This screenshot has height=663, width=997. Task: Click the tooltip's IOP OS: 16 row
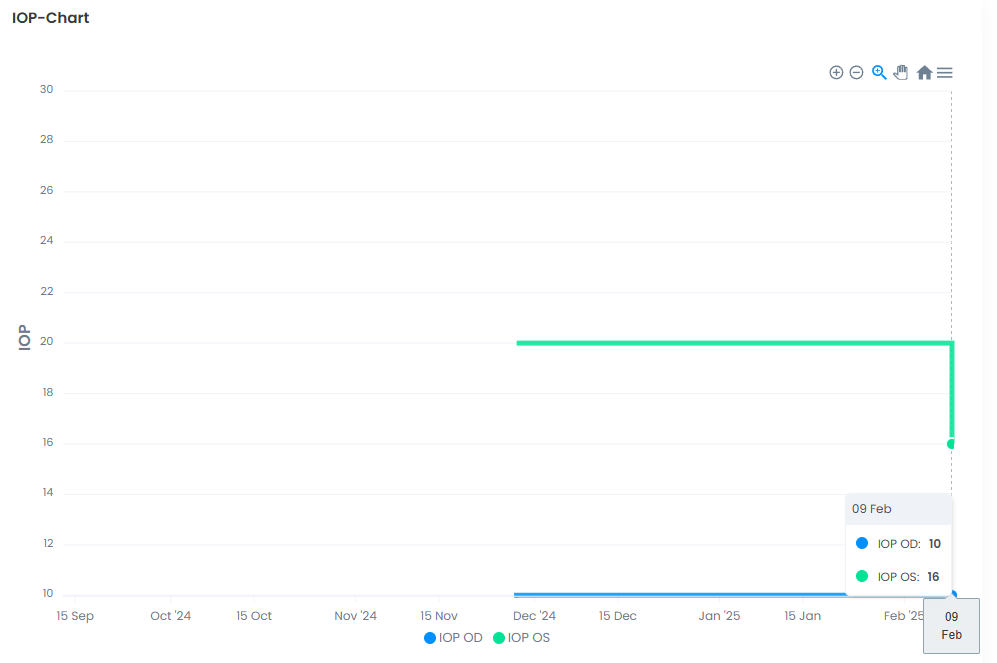pos(898,576)
